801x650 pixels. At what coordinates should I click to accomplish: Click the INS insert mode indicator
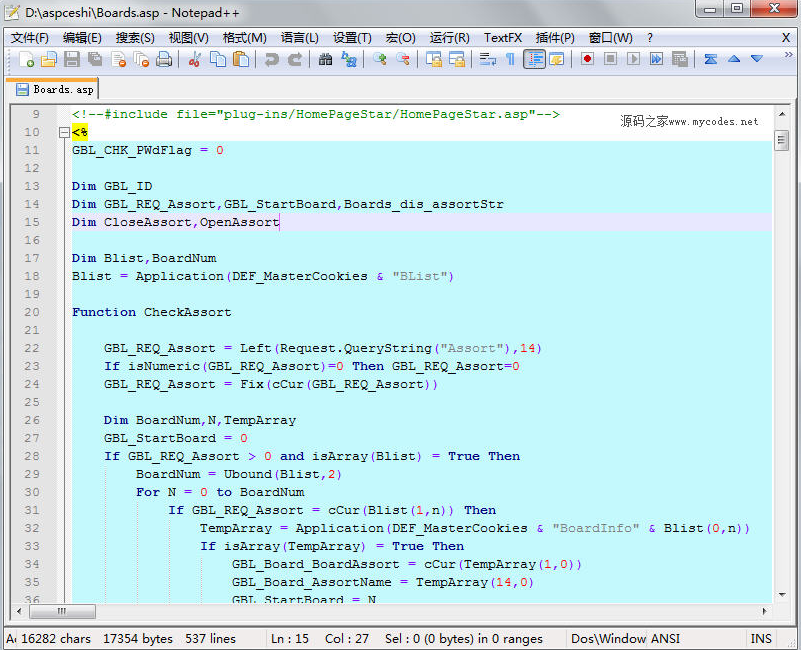click(x=761, y=638)
